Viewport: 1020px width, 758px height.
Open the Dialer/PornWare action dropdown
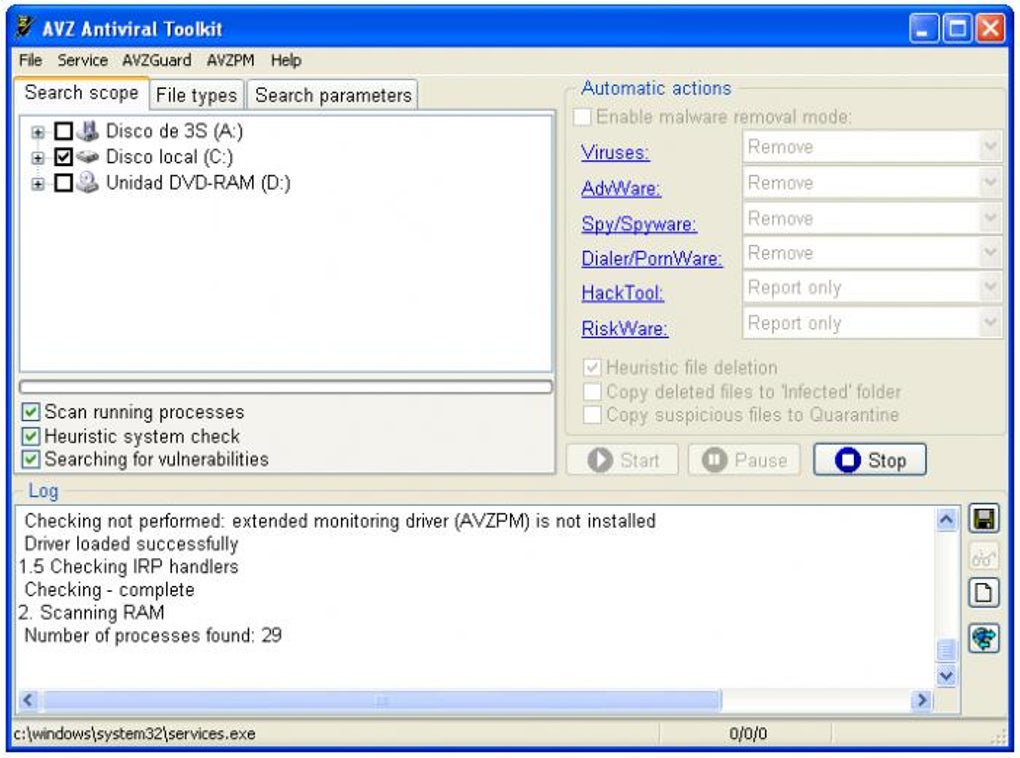(x=989, y=252)
